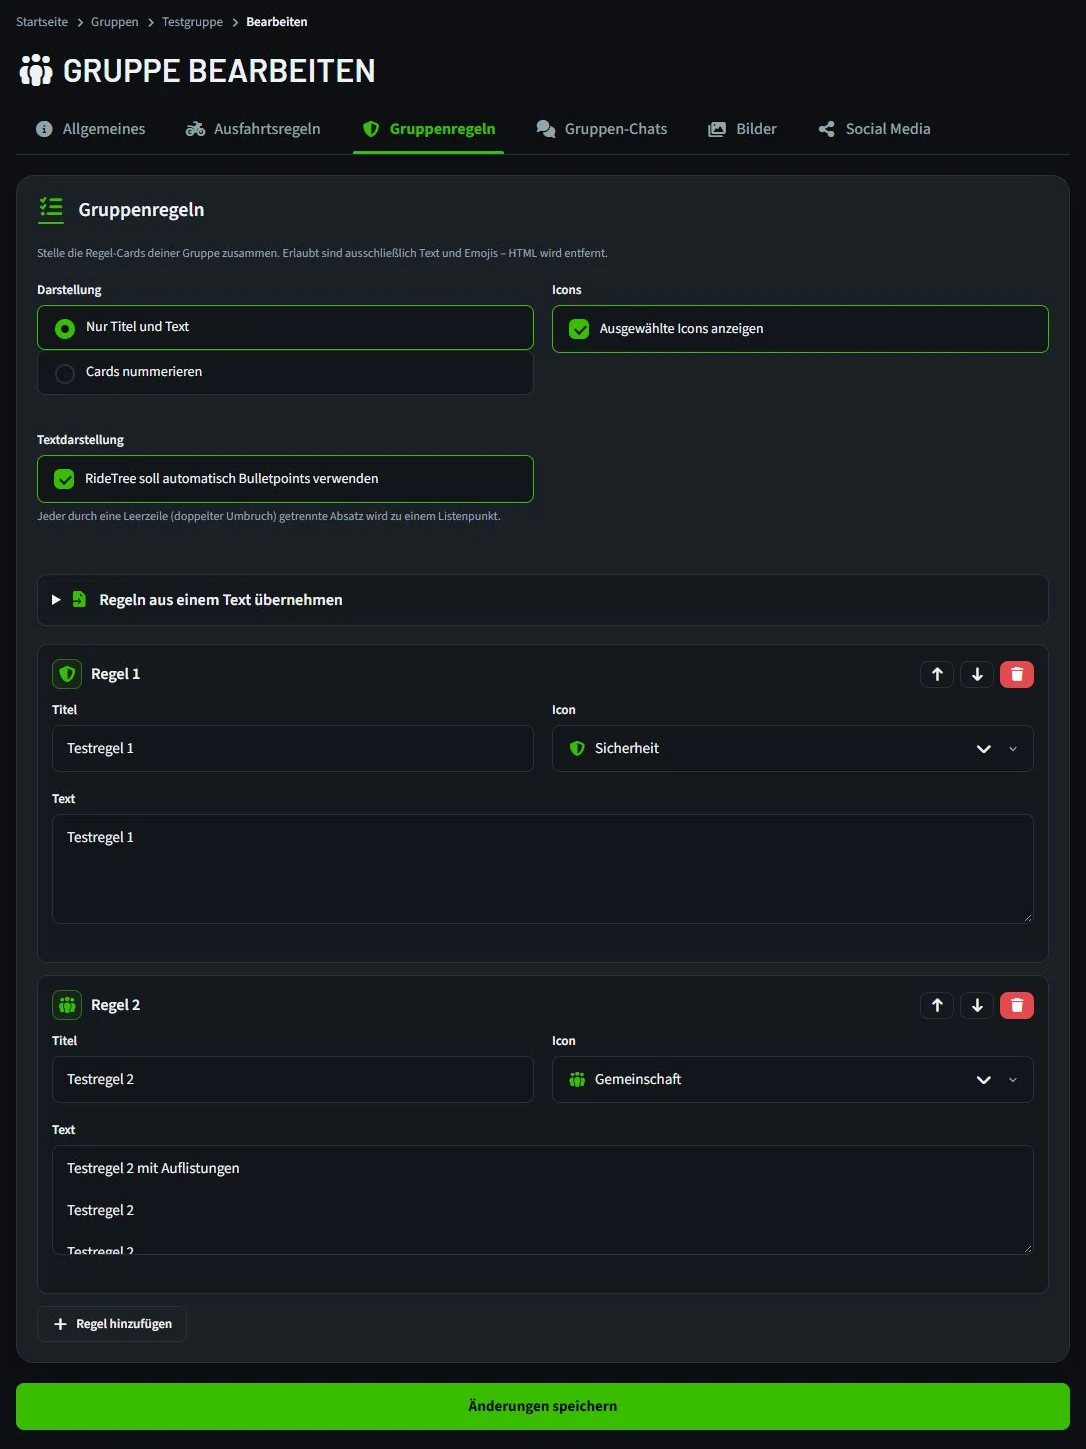Click the shield badge icon of Regel 1

[67, 674]
